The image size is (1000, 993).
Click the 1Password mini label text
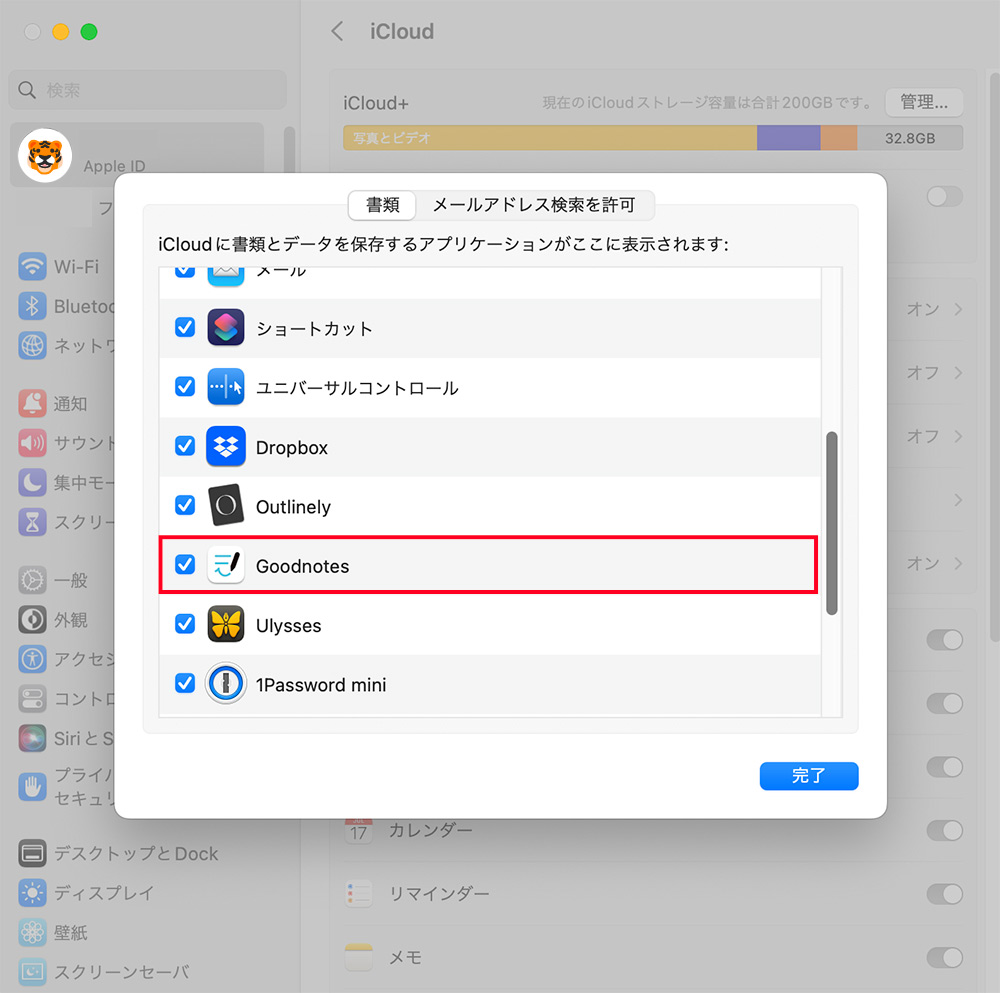[321, 684]
